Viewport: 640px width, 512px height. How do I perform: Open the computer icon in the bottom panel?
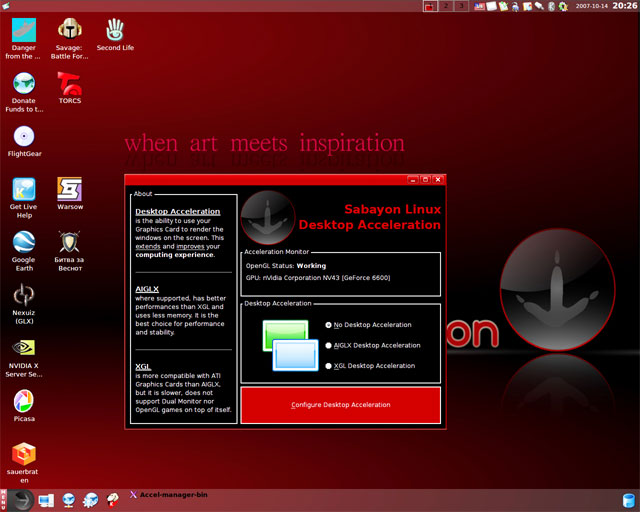click(x=46, y=501)
